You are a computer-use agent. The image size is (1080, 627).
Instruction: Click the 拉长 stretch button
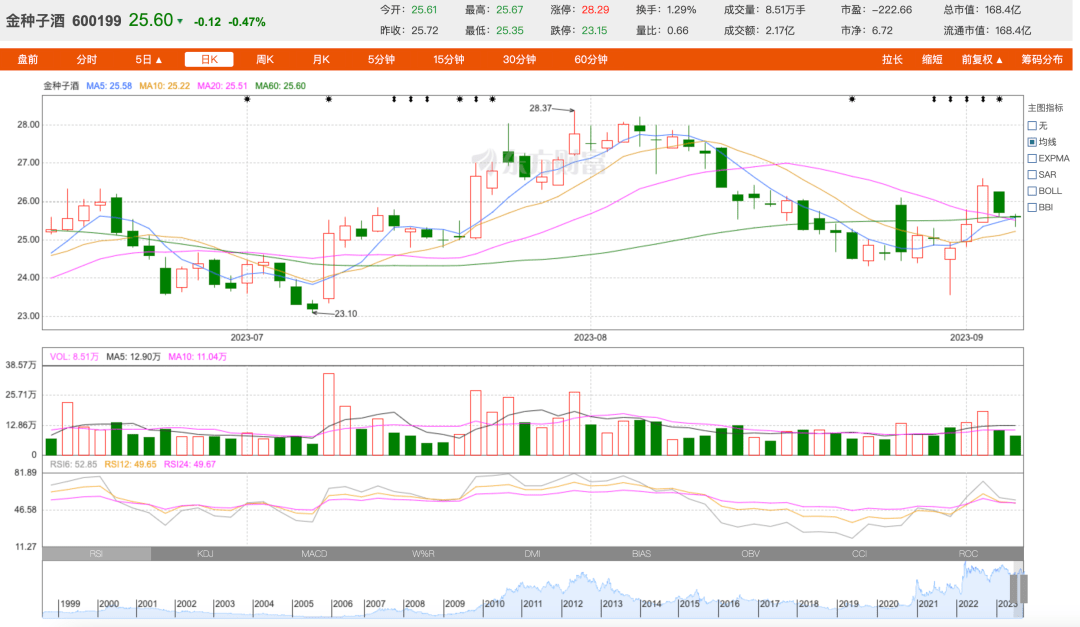point(892,59)
